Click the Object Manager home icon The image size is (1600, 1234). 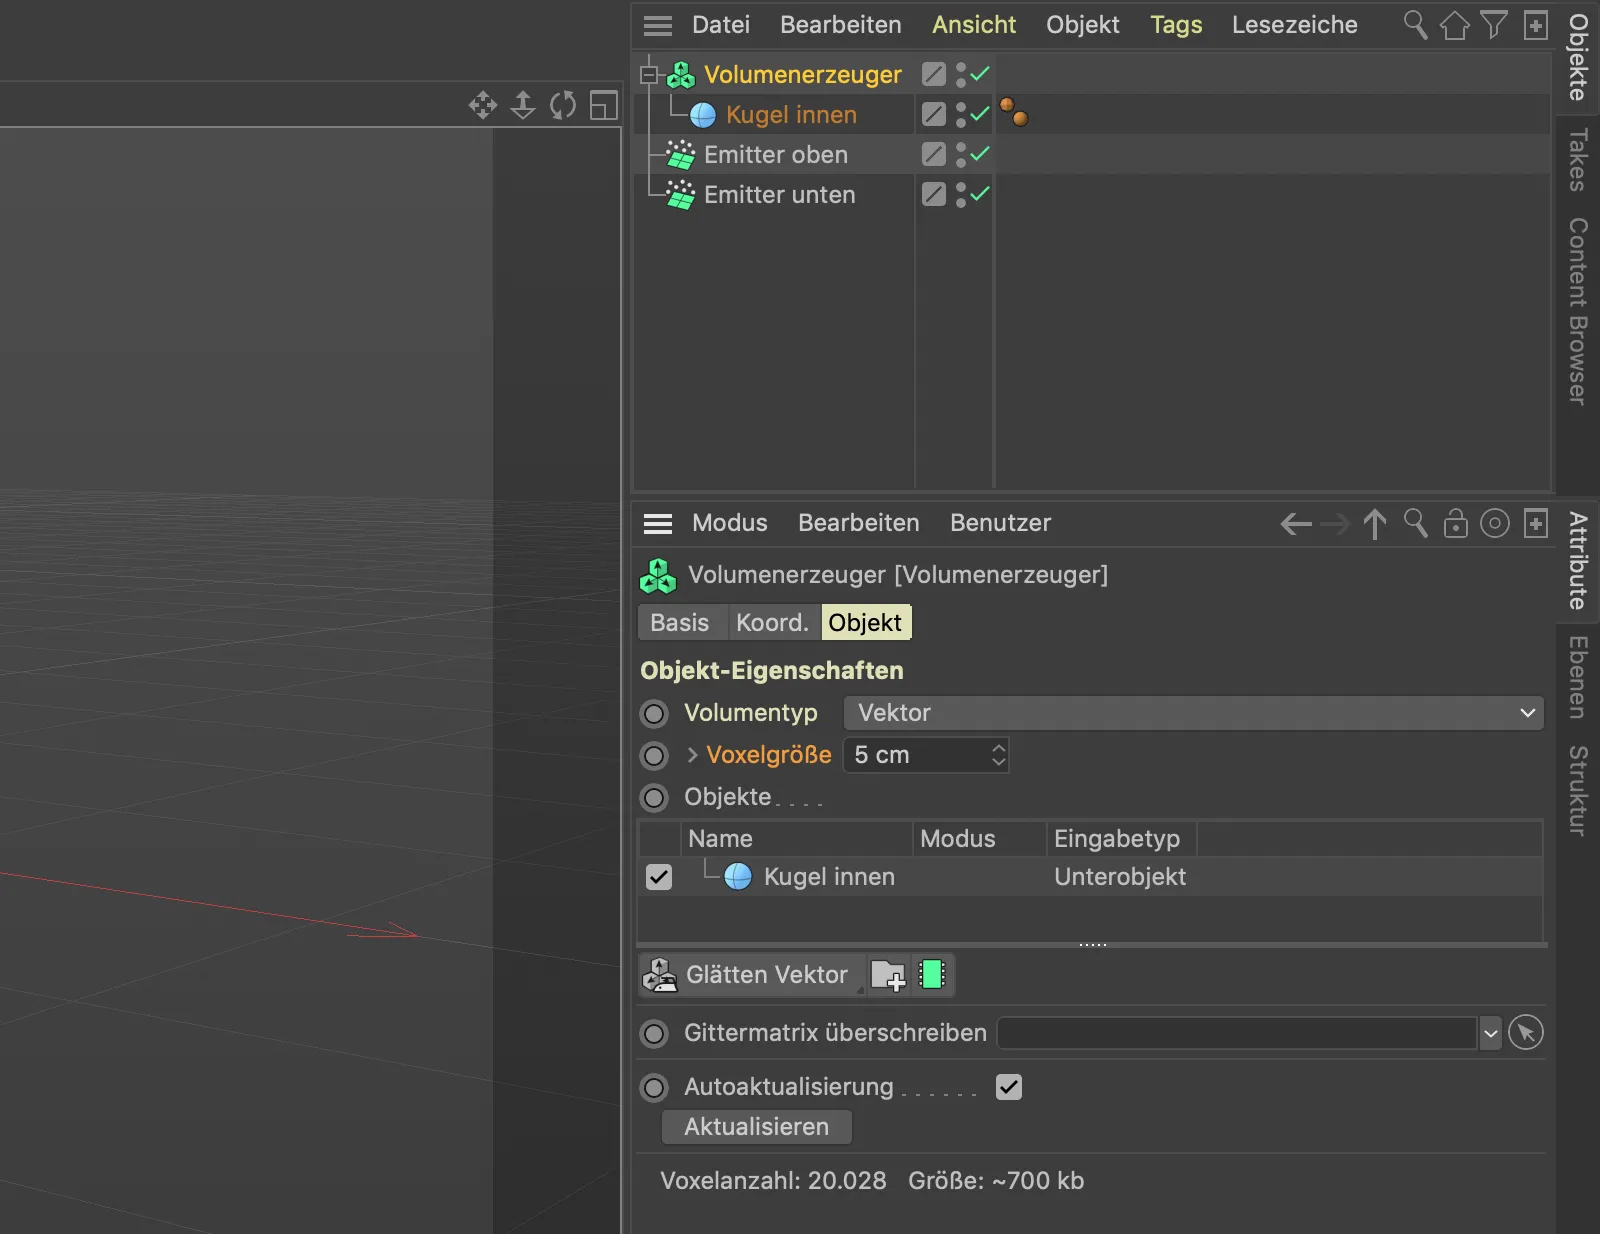click(1455, 25)
